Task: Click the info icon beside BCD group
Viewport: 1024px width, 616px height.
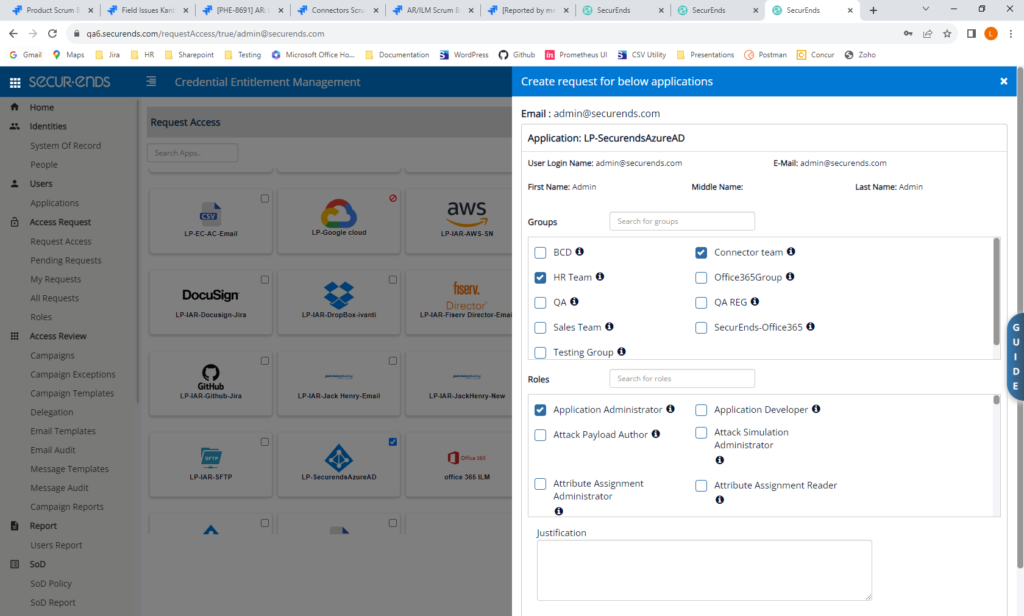Action: point(579,251)
